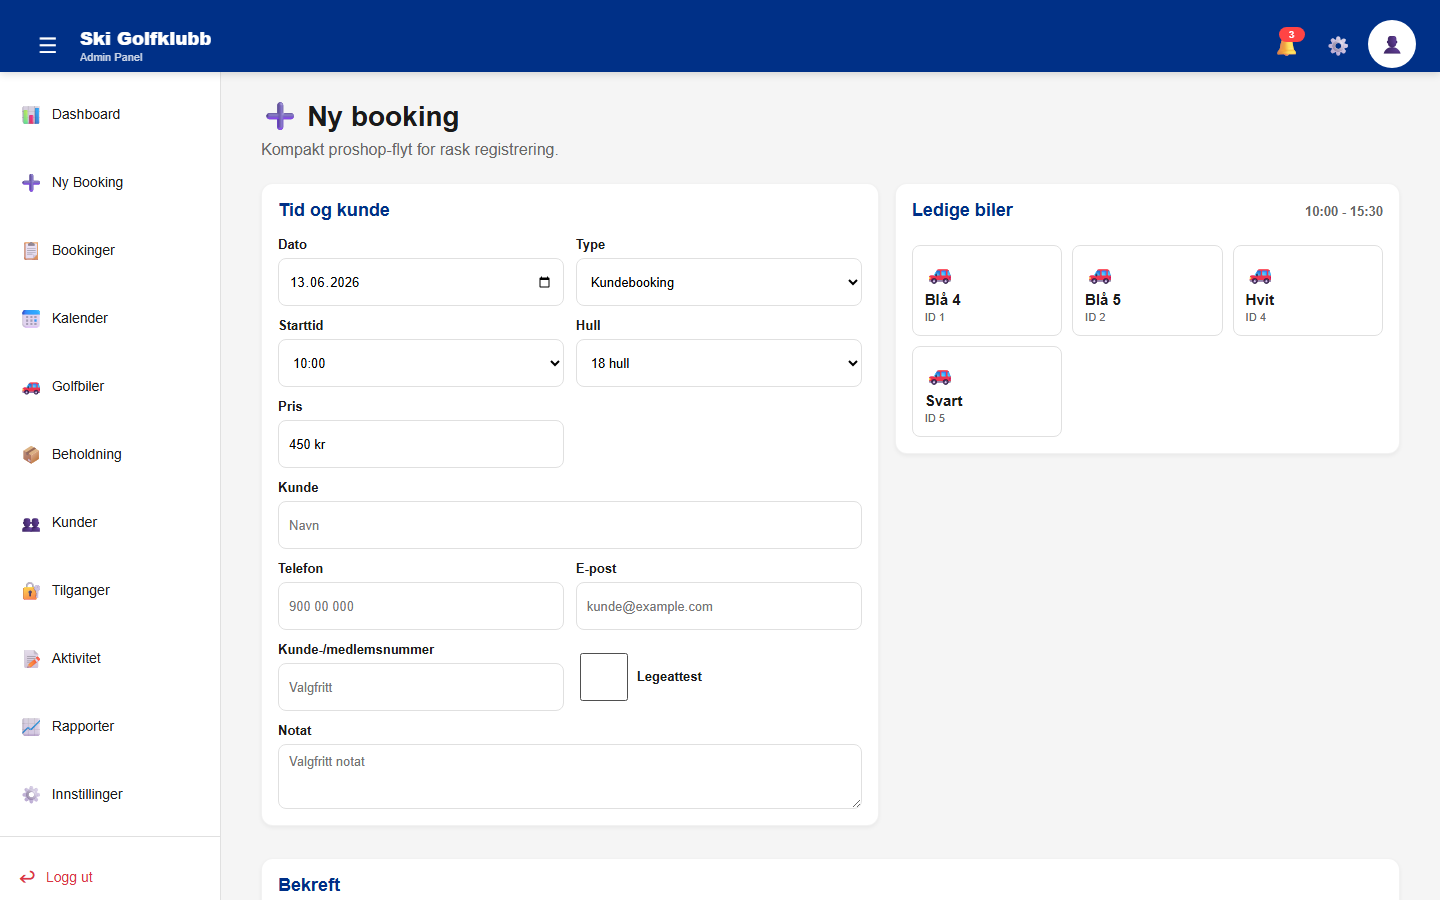This screenshot has width=1440, height=900.
Task: Click the Kunde name input field
Action: (x=570, y=525)
